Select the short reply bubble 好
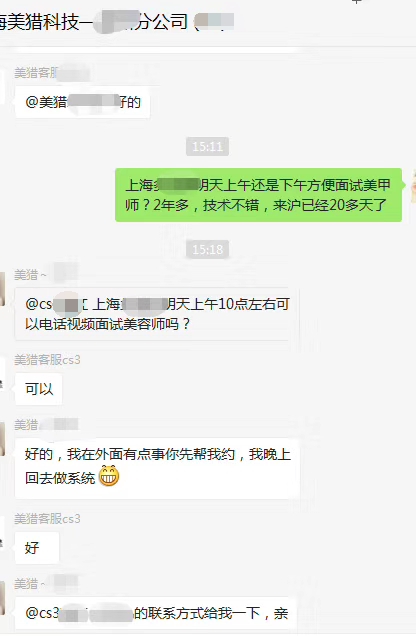Screen dimensions: 416x636 tap(37, 548)
